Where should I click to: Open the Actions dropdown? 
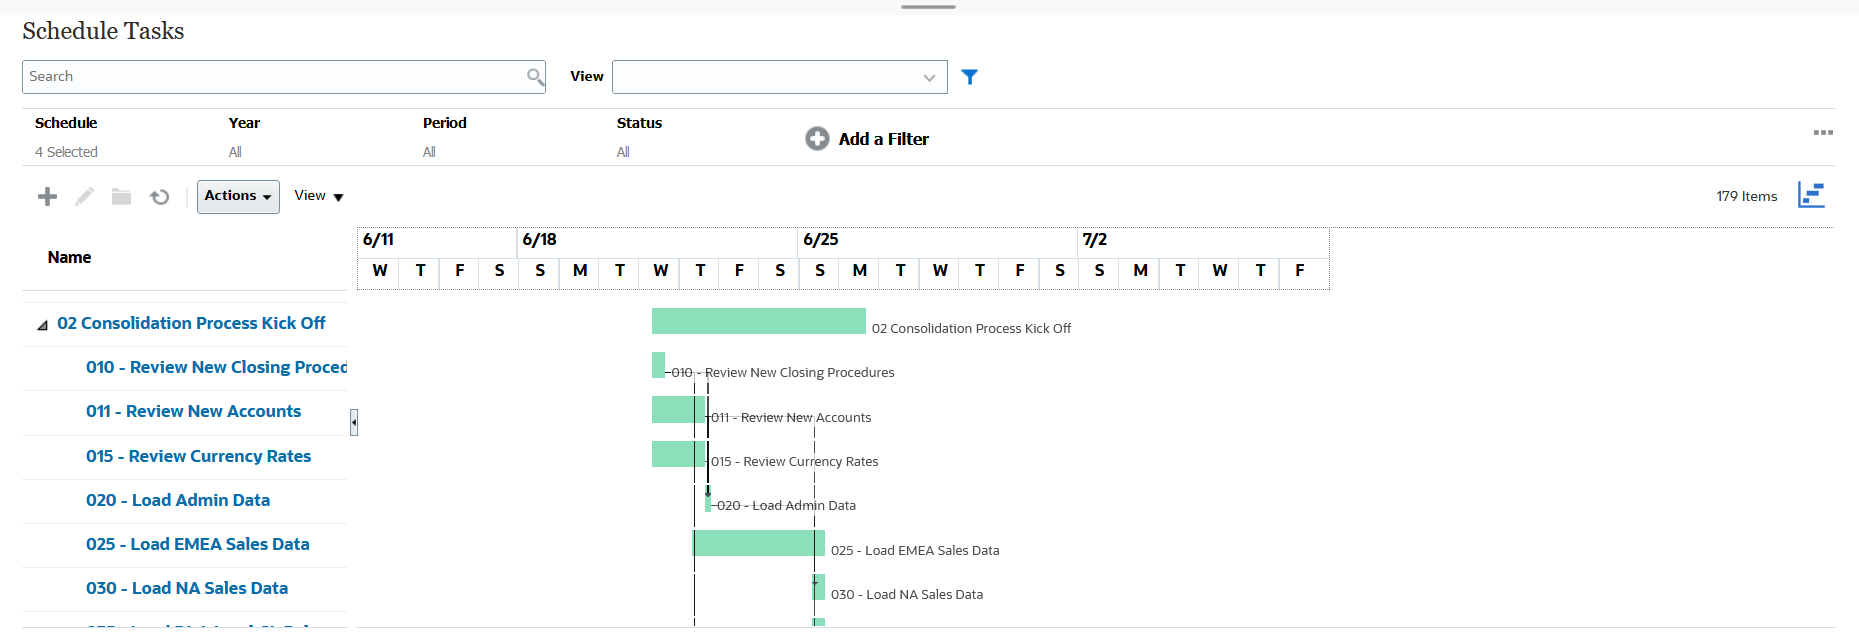[238, 196]
